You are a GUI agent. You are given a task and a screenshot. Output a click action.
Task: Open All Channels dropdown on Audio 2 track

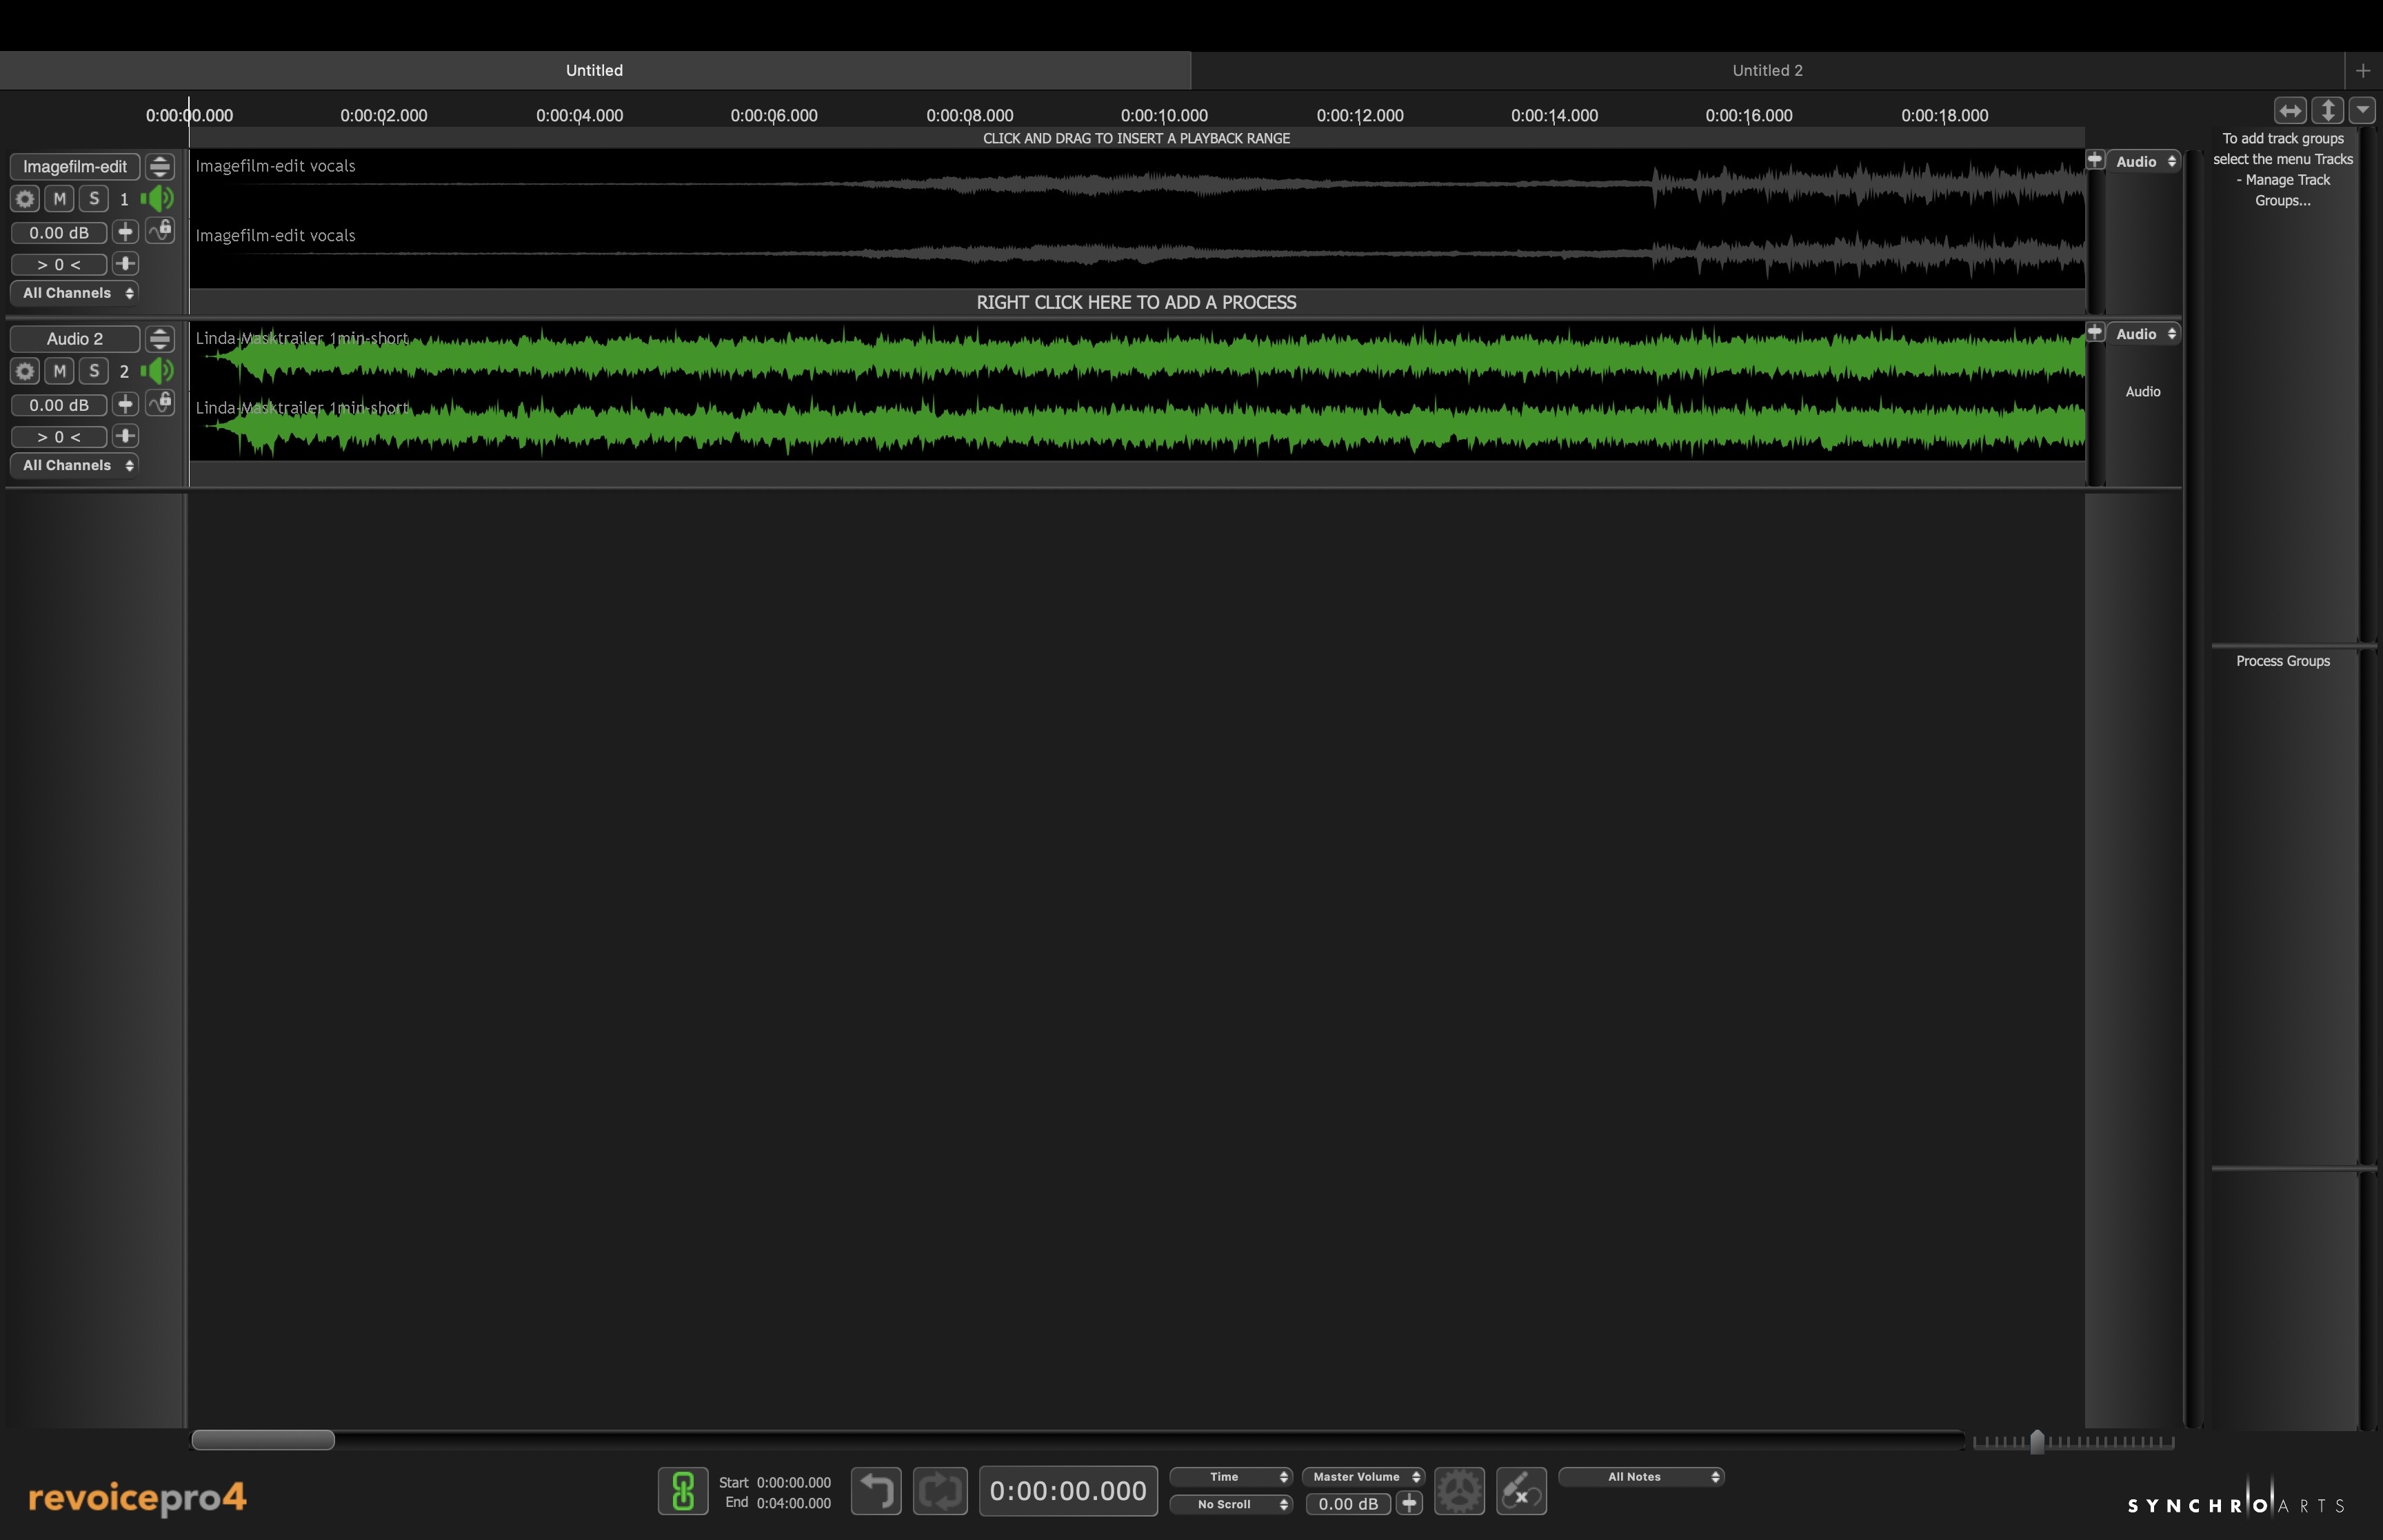75,465
